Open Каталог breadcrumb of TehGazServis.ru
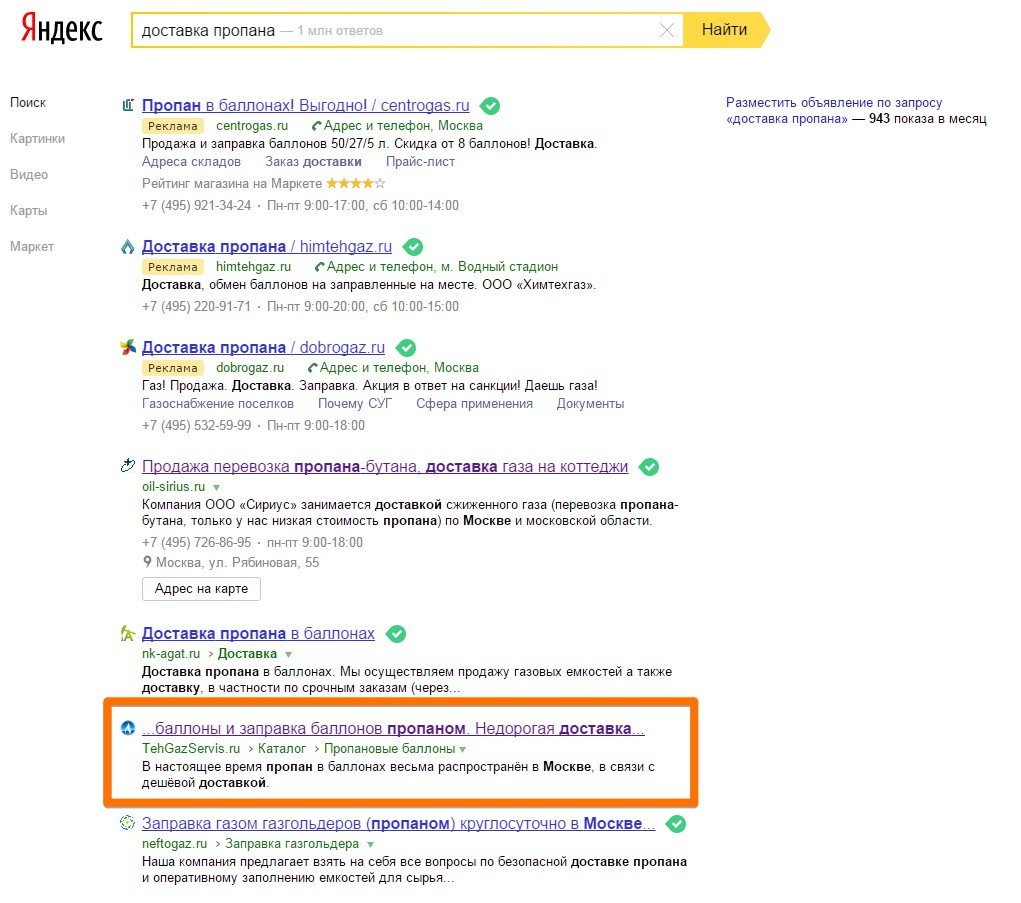This screenshot has width=1021, height=903. [281, 749]
